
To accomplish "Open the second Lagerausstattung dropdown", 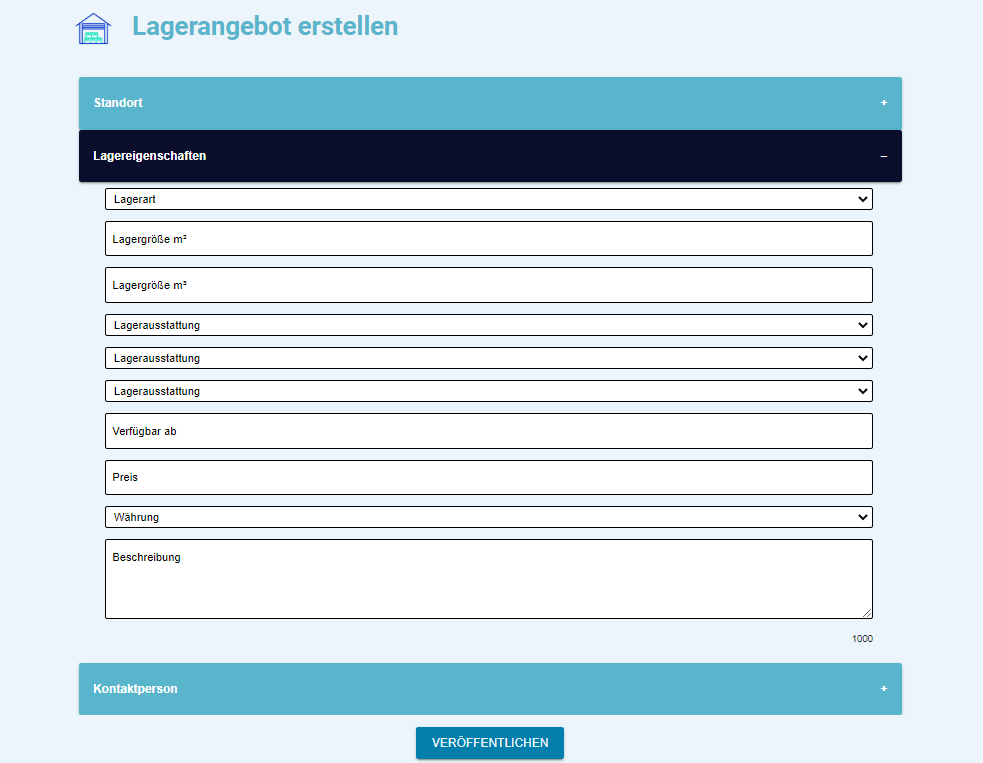I will (489, 358).
